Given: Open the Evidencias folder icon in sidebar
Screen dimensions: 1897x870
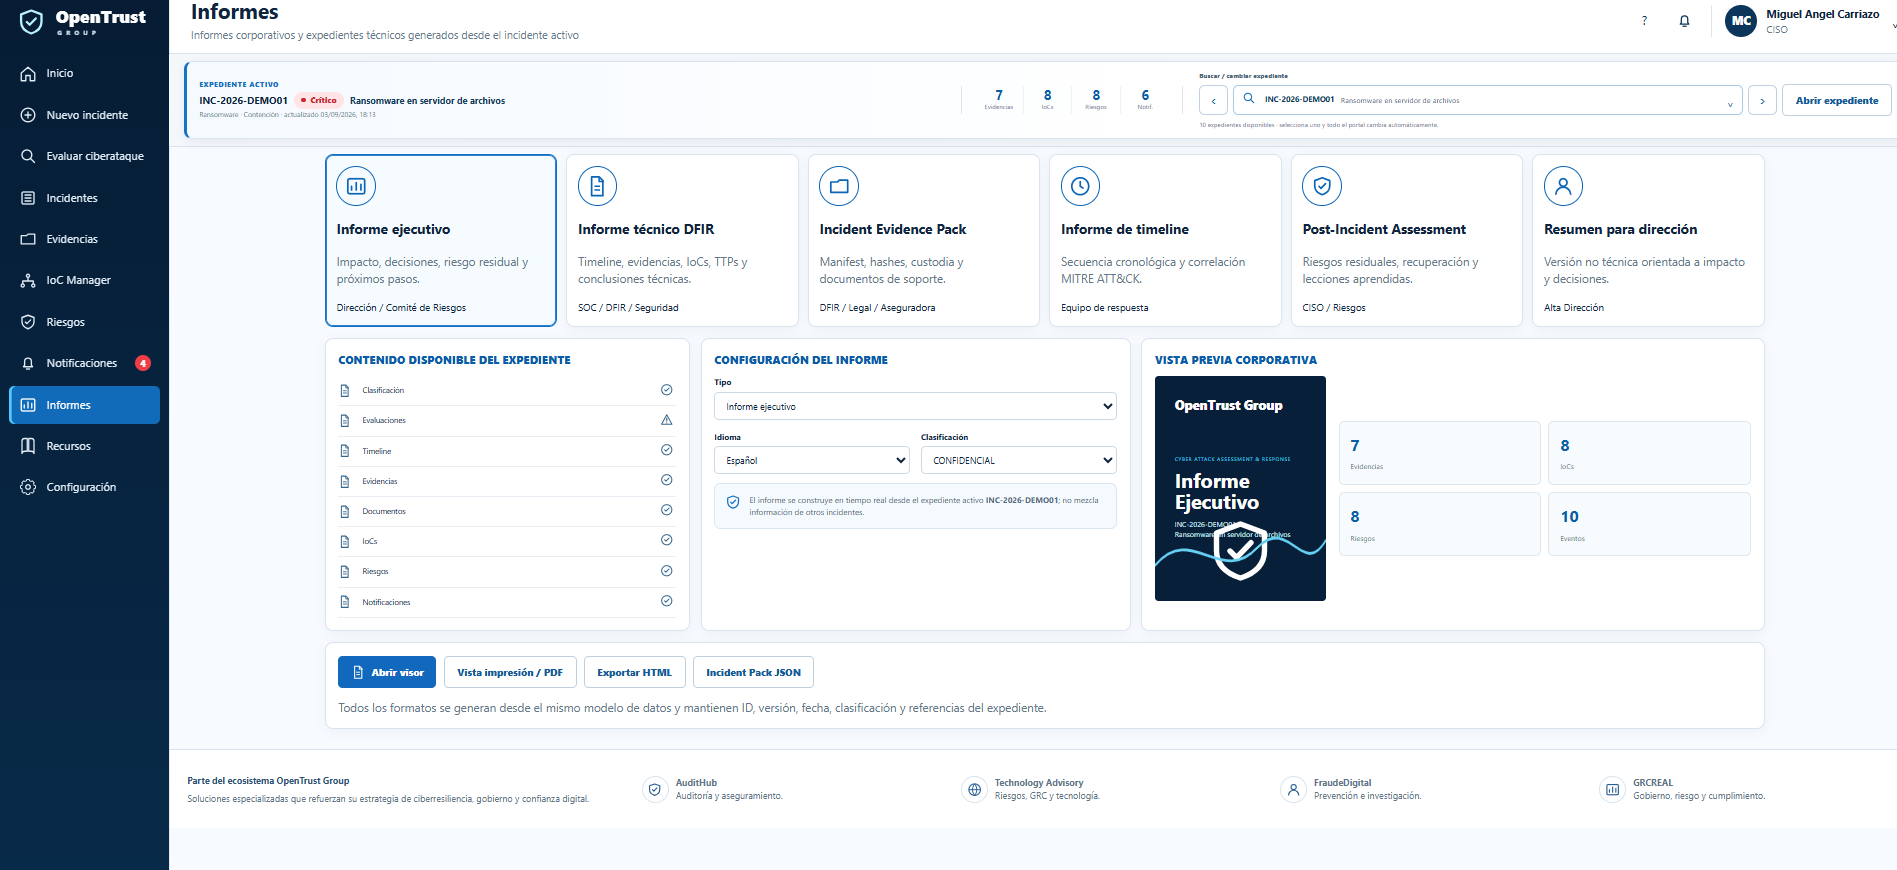Looking at the screenshot, I should [x=28, y=239].
